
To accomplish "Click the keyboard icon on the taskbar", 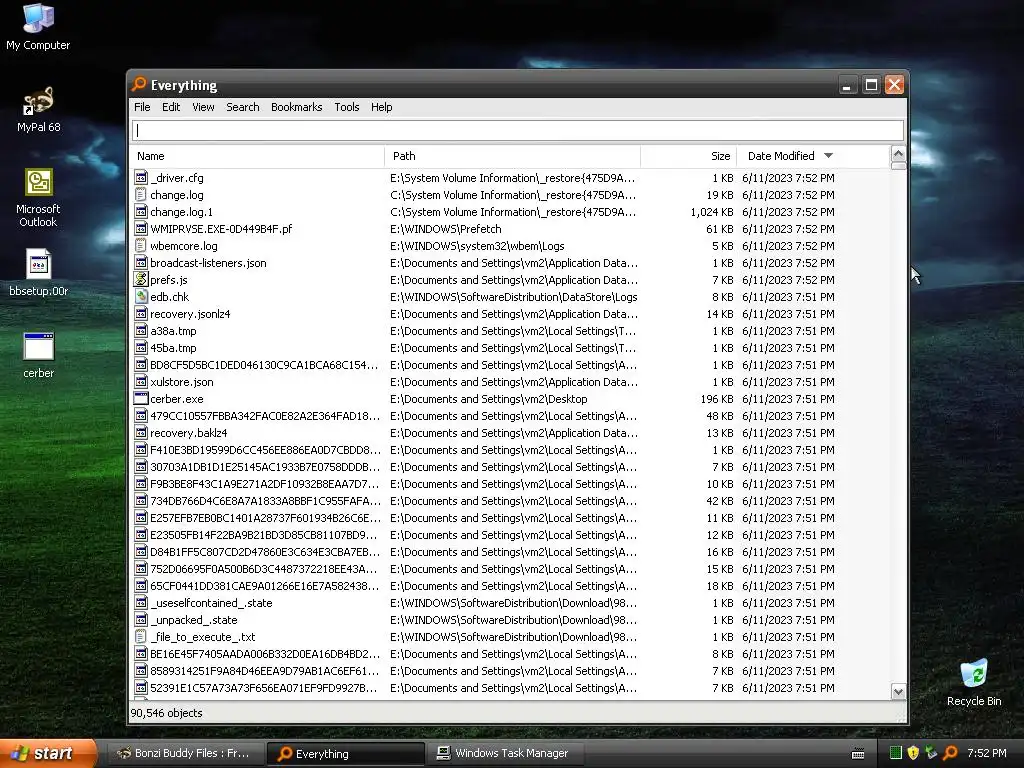I will 858,754.
